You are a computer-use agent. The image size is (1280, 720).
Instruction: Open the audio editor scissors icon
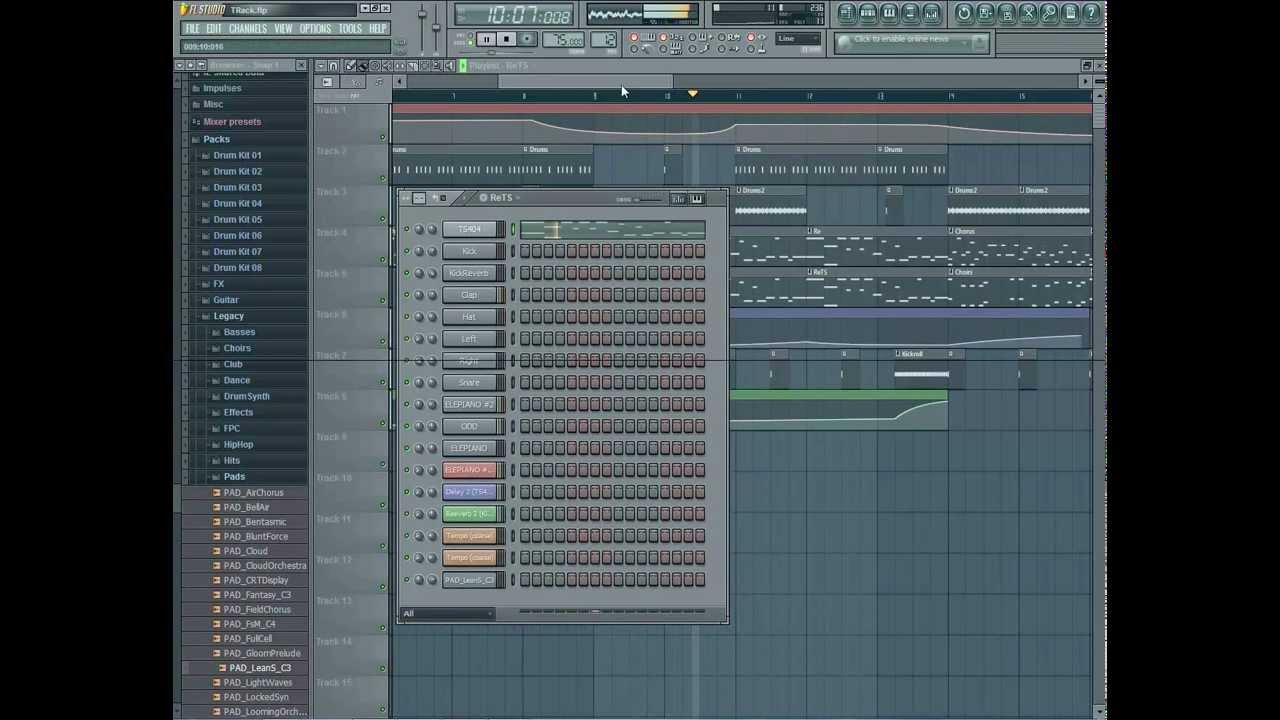click(x=1028, y=13)
